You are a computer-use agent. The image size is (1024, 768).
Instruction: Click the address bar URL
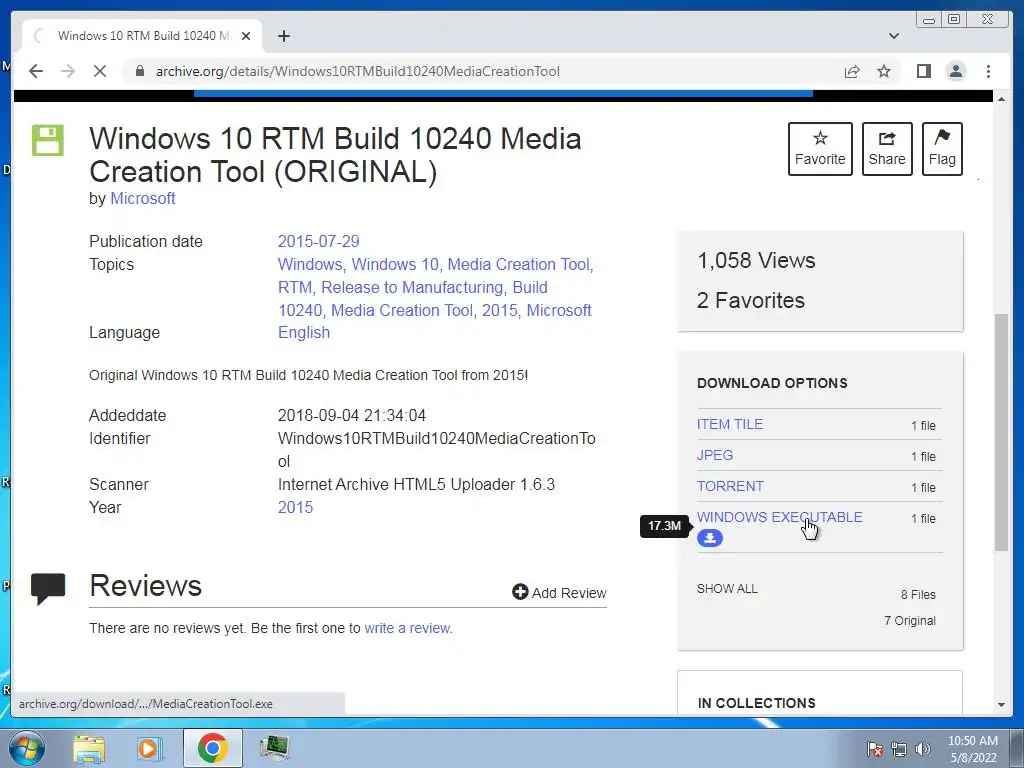point(357,71)
